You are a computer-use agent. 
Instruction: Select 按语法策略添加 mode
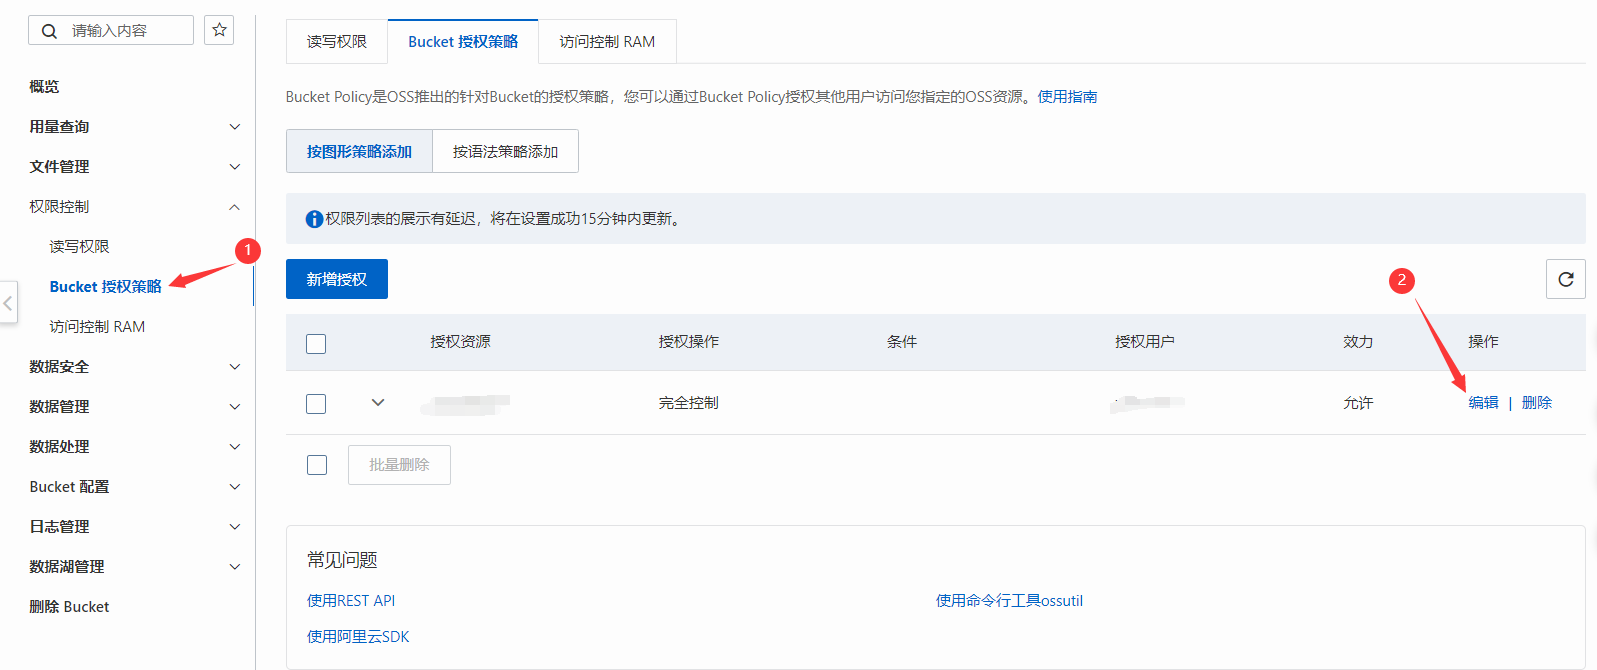[505, 152]
